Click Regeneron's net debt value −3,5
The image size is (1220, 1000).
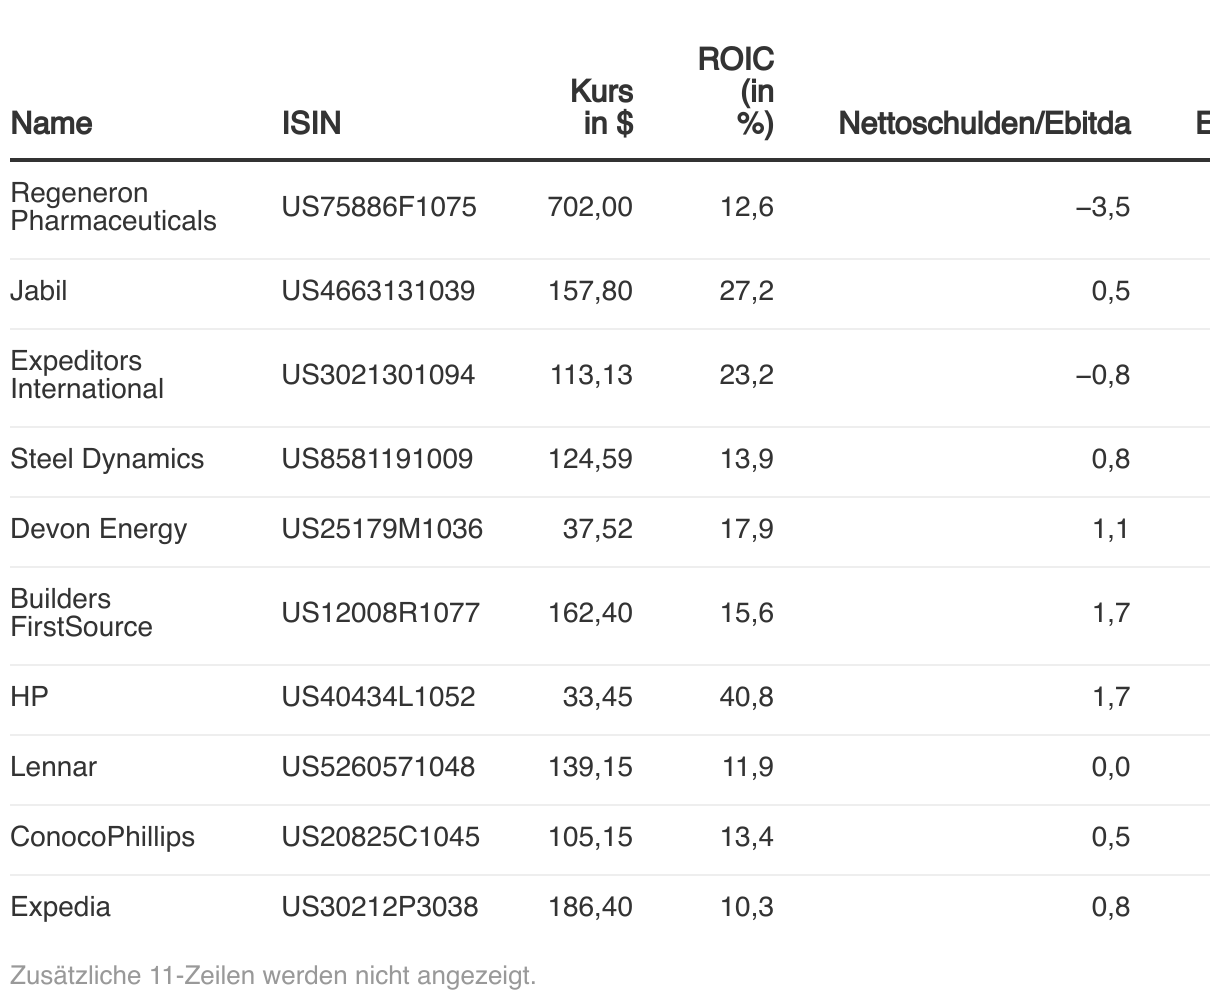click(x=1103, y=207)
